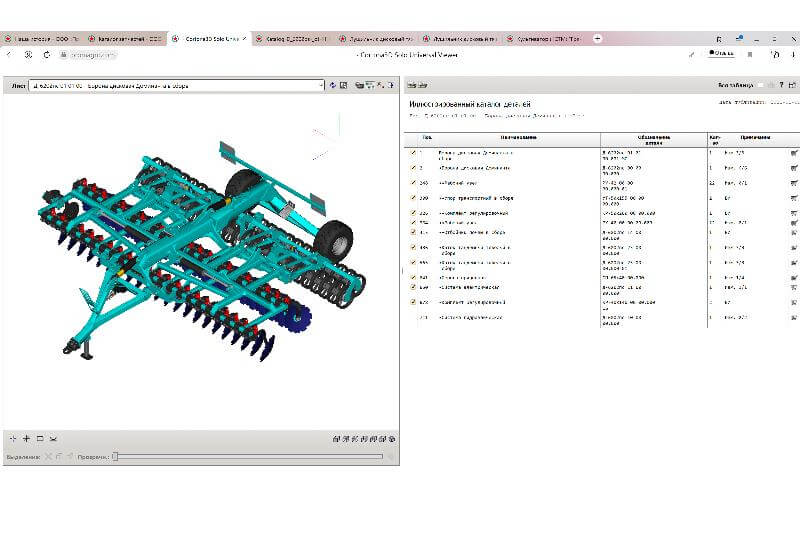Open a new browser tab with plus button
The height and width of the screenshot is (534, 800).
[598, 38]
